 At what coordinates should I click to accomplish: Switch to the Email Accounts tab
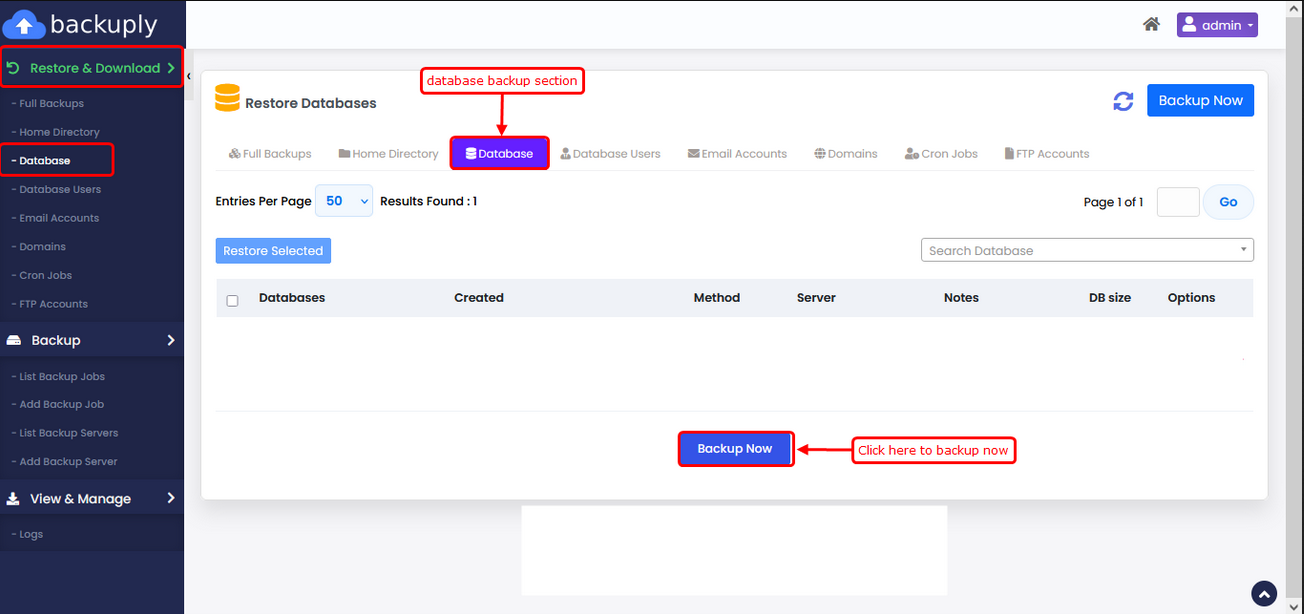point(737,154)
